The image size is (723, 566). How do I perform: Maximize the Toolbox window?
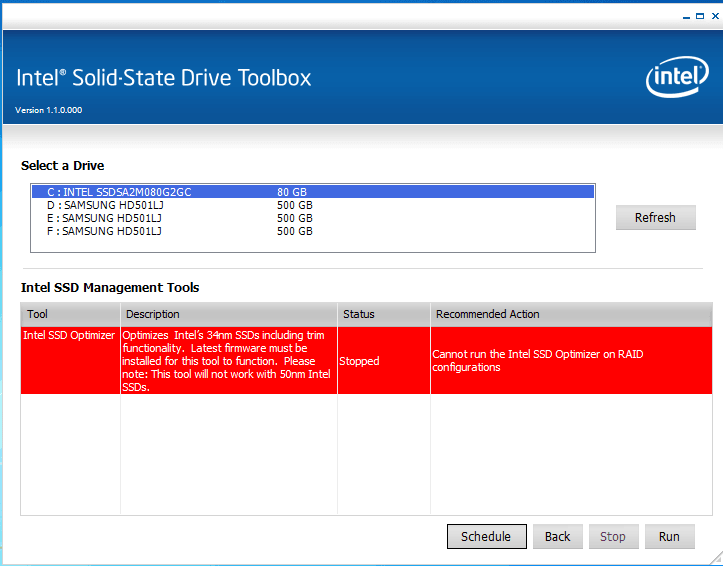pyautogui.click(x=700, y=16)
